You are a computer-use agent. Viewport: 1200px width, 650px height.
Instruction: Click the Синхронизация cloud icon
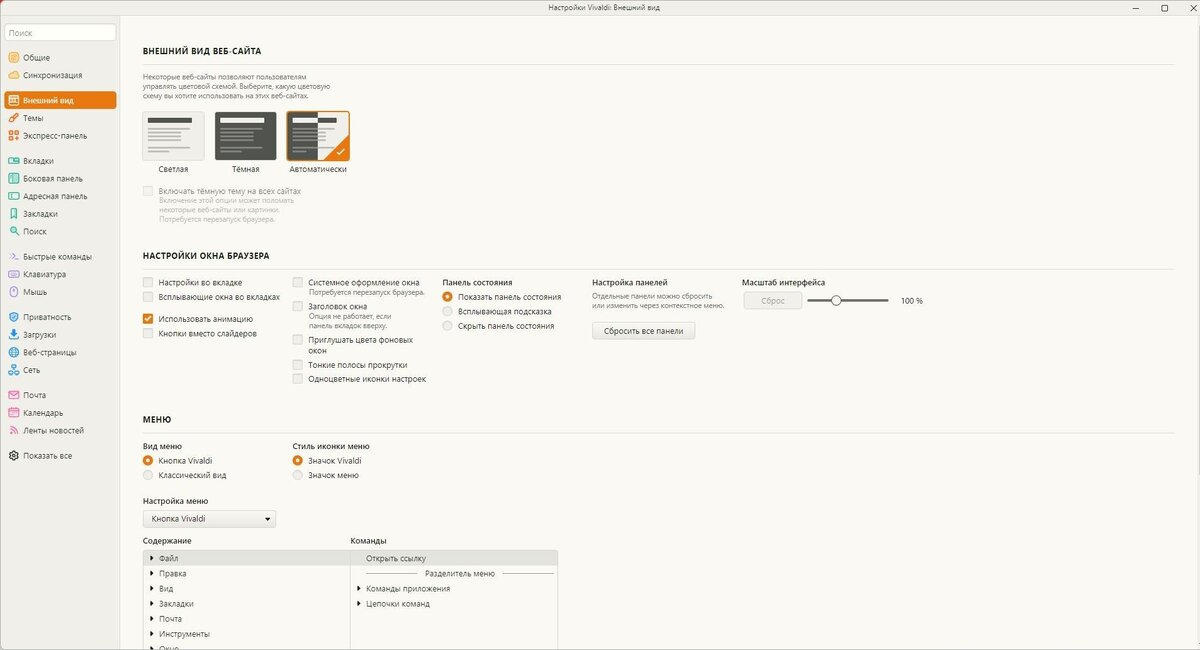[x=13, y=75]
